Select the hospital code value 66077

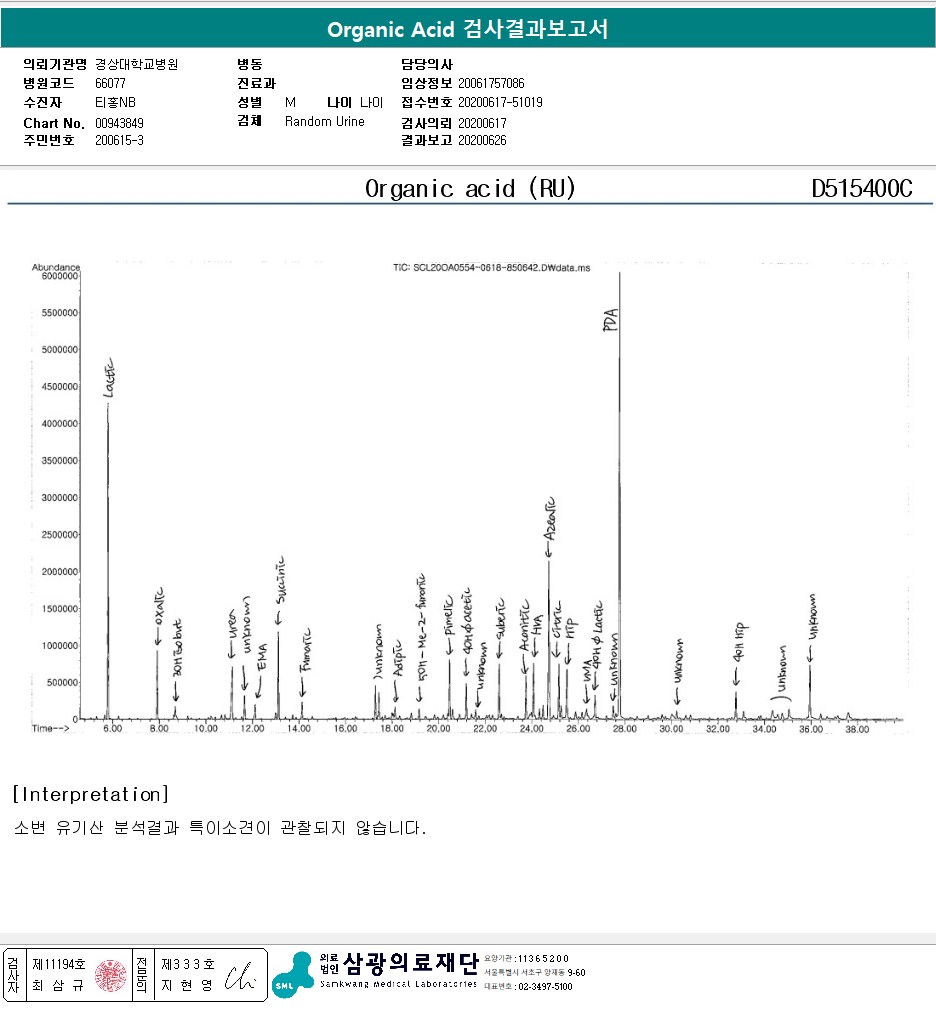pos(110,83)
